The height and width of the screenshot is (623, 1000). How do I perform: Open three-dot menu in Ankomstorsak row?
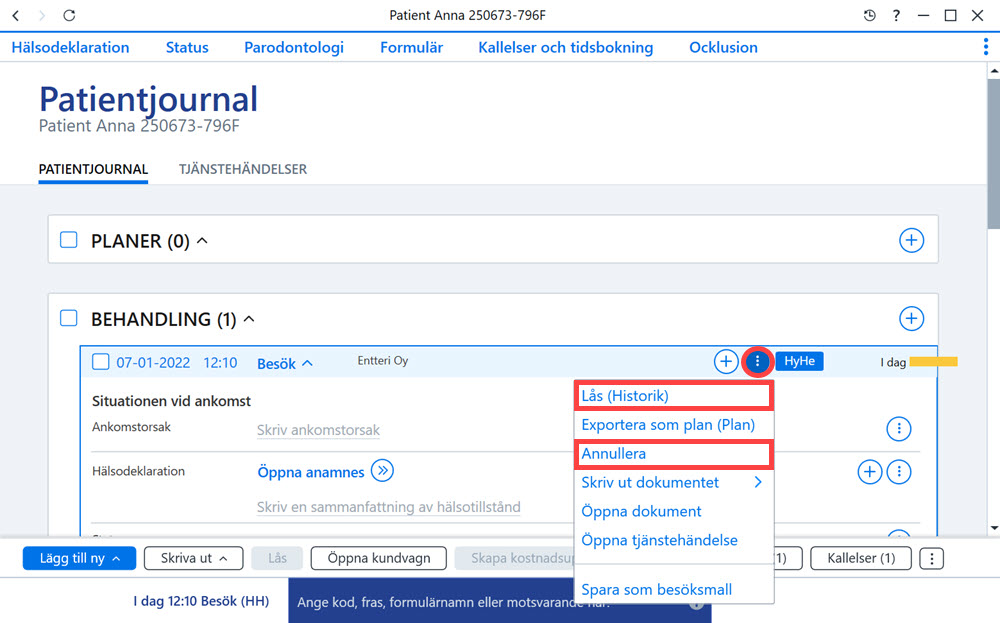click(899, 429)
